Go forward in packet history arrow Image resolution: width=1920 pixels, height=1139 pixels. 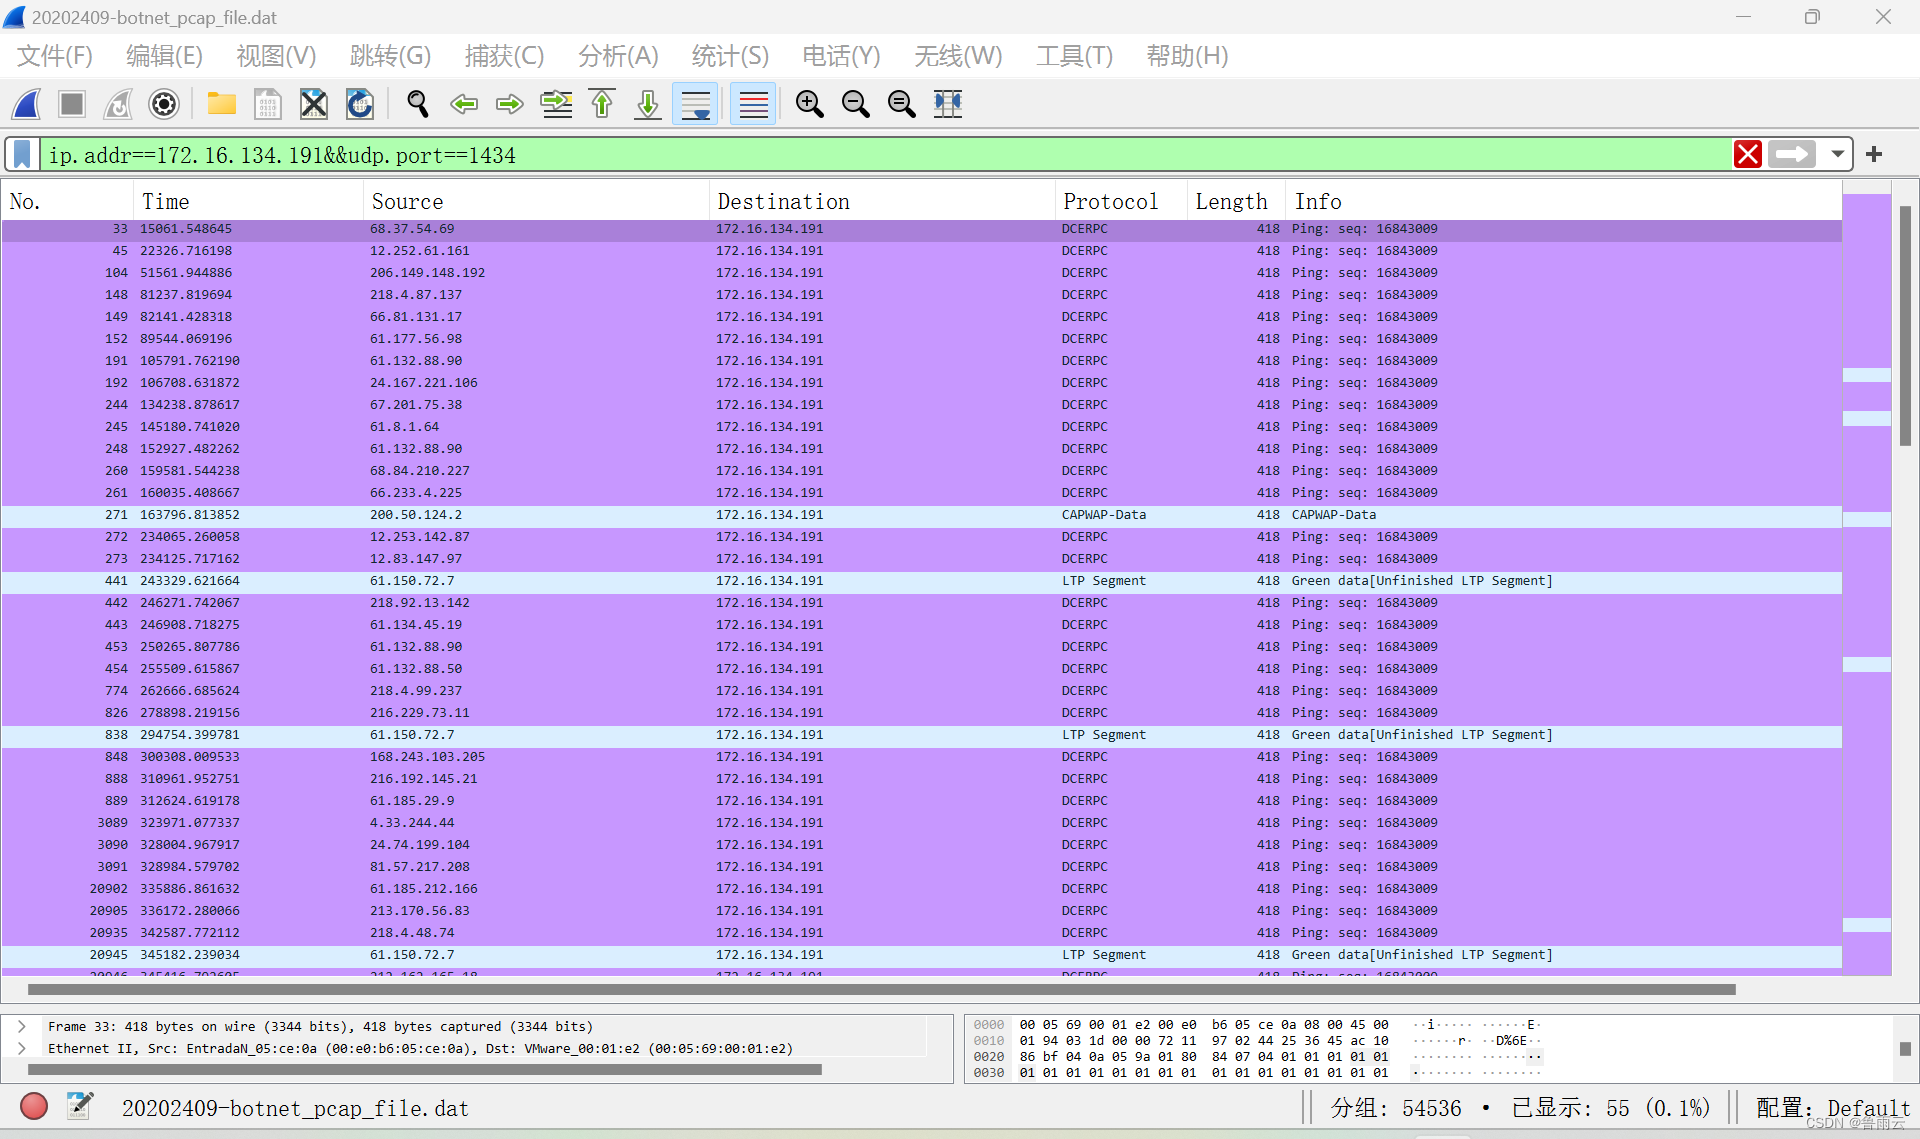(x=510, y=104)
